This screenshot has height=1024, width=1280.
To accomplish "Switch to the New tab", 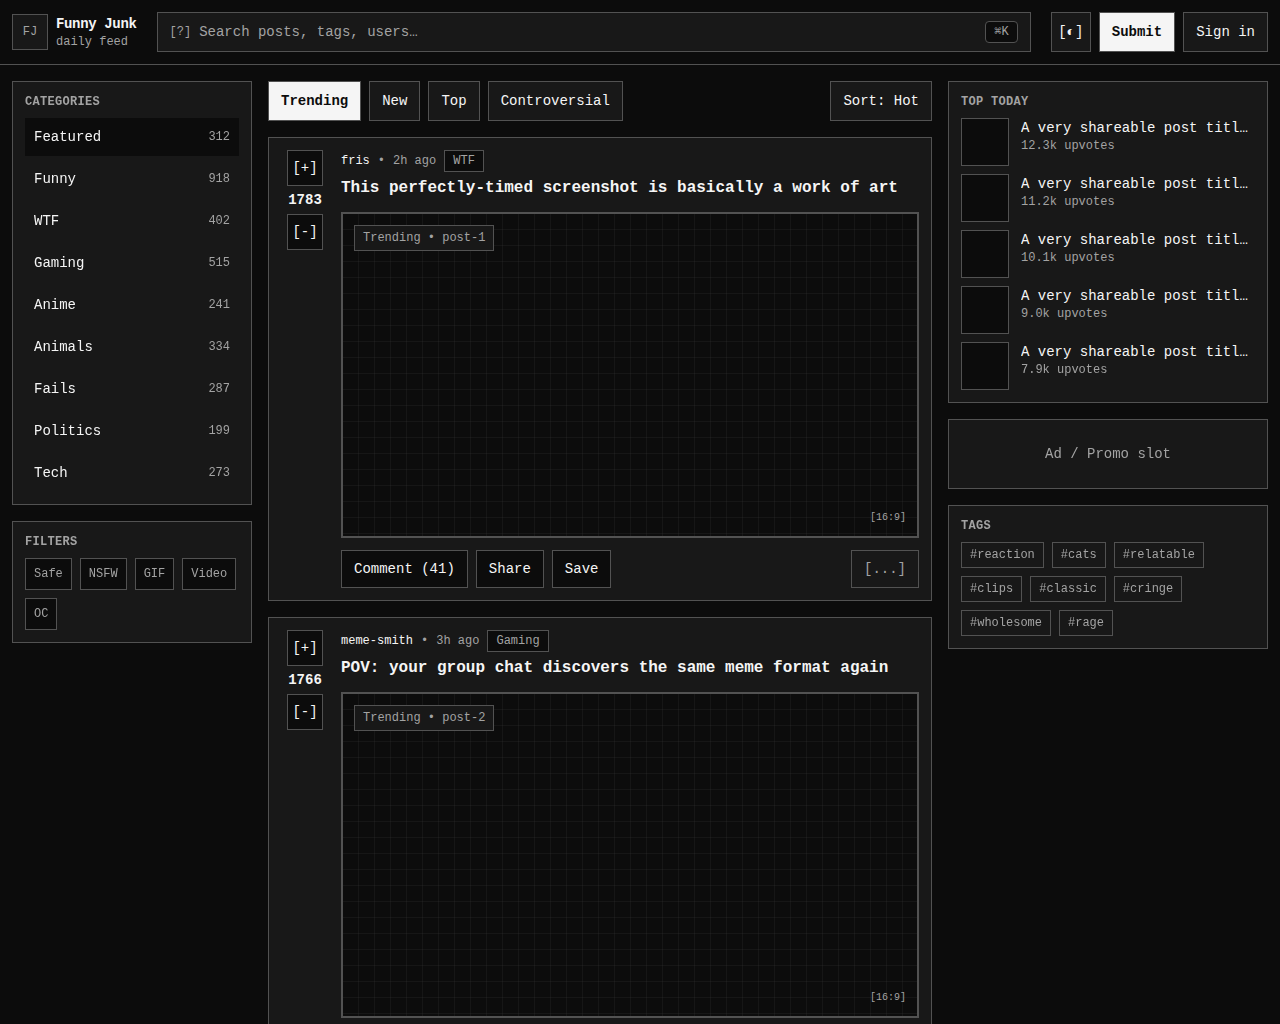I will pyautogui.click(x=394, y=101).
